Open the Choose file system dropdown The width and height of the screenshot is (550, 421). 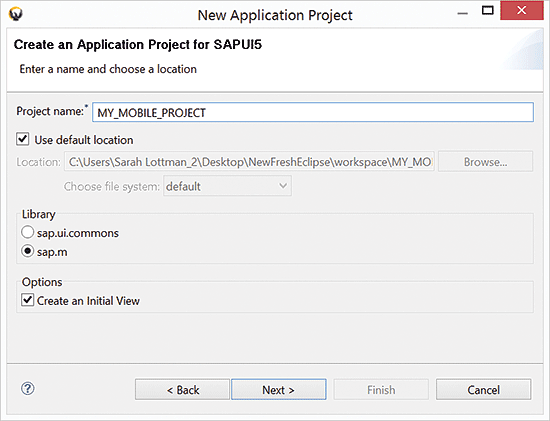[227, 186]
